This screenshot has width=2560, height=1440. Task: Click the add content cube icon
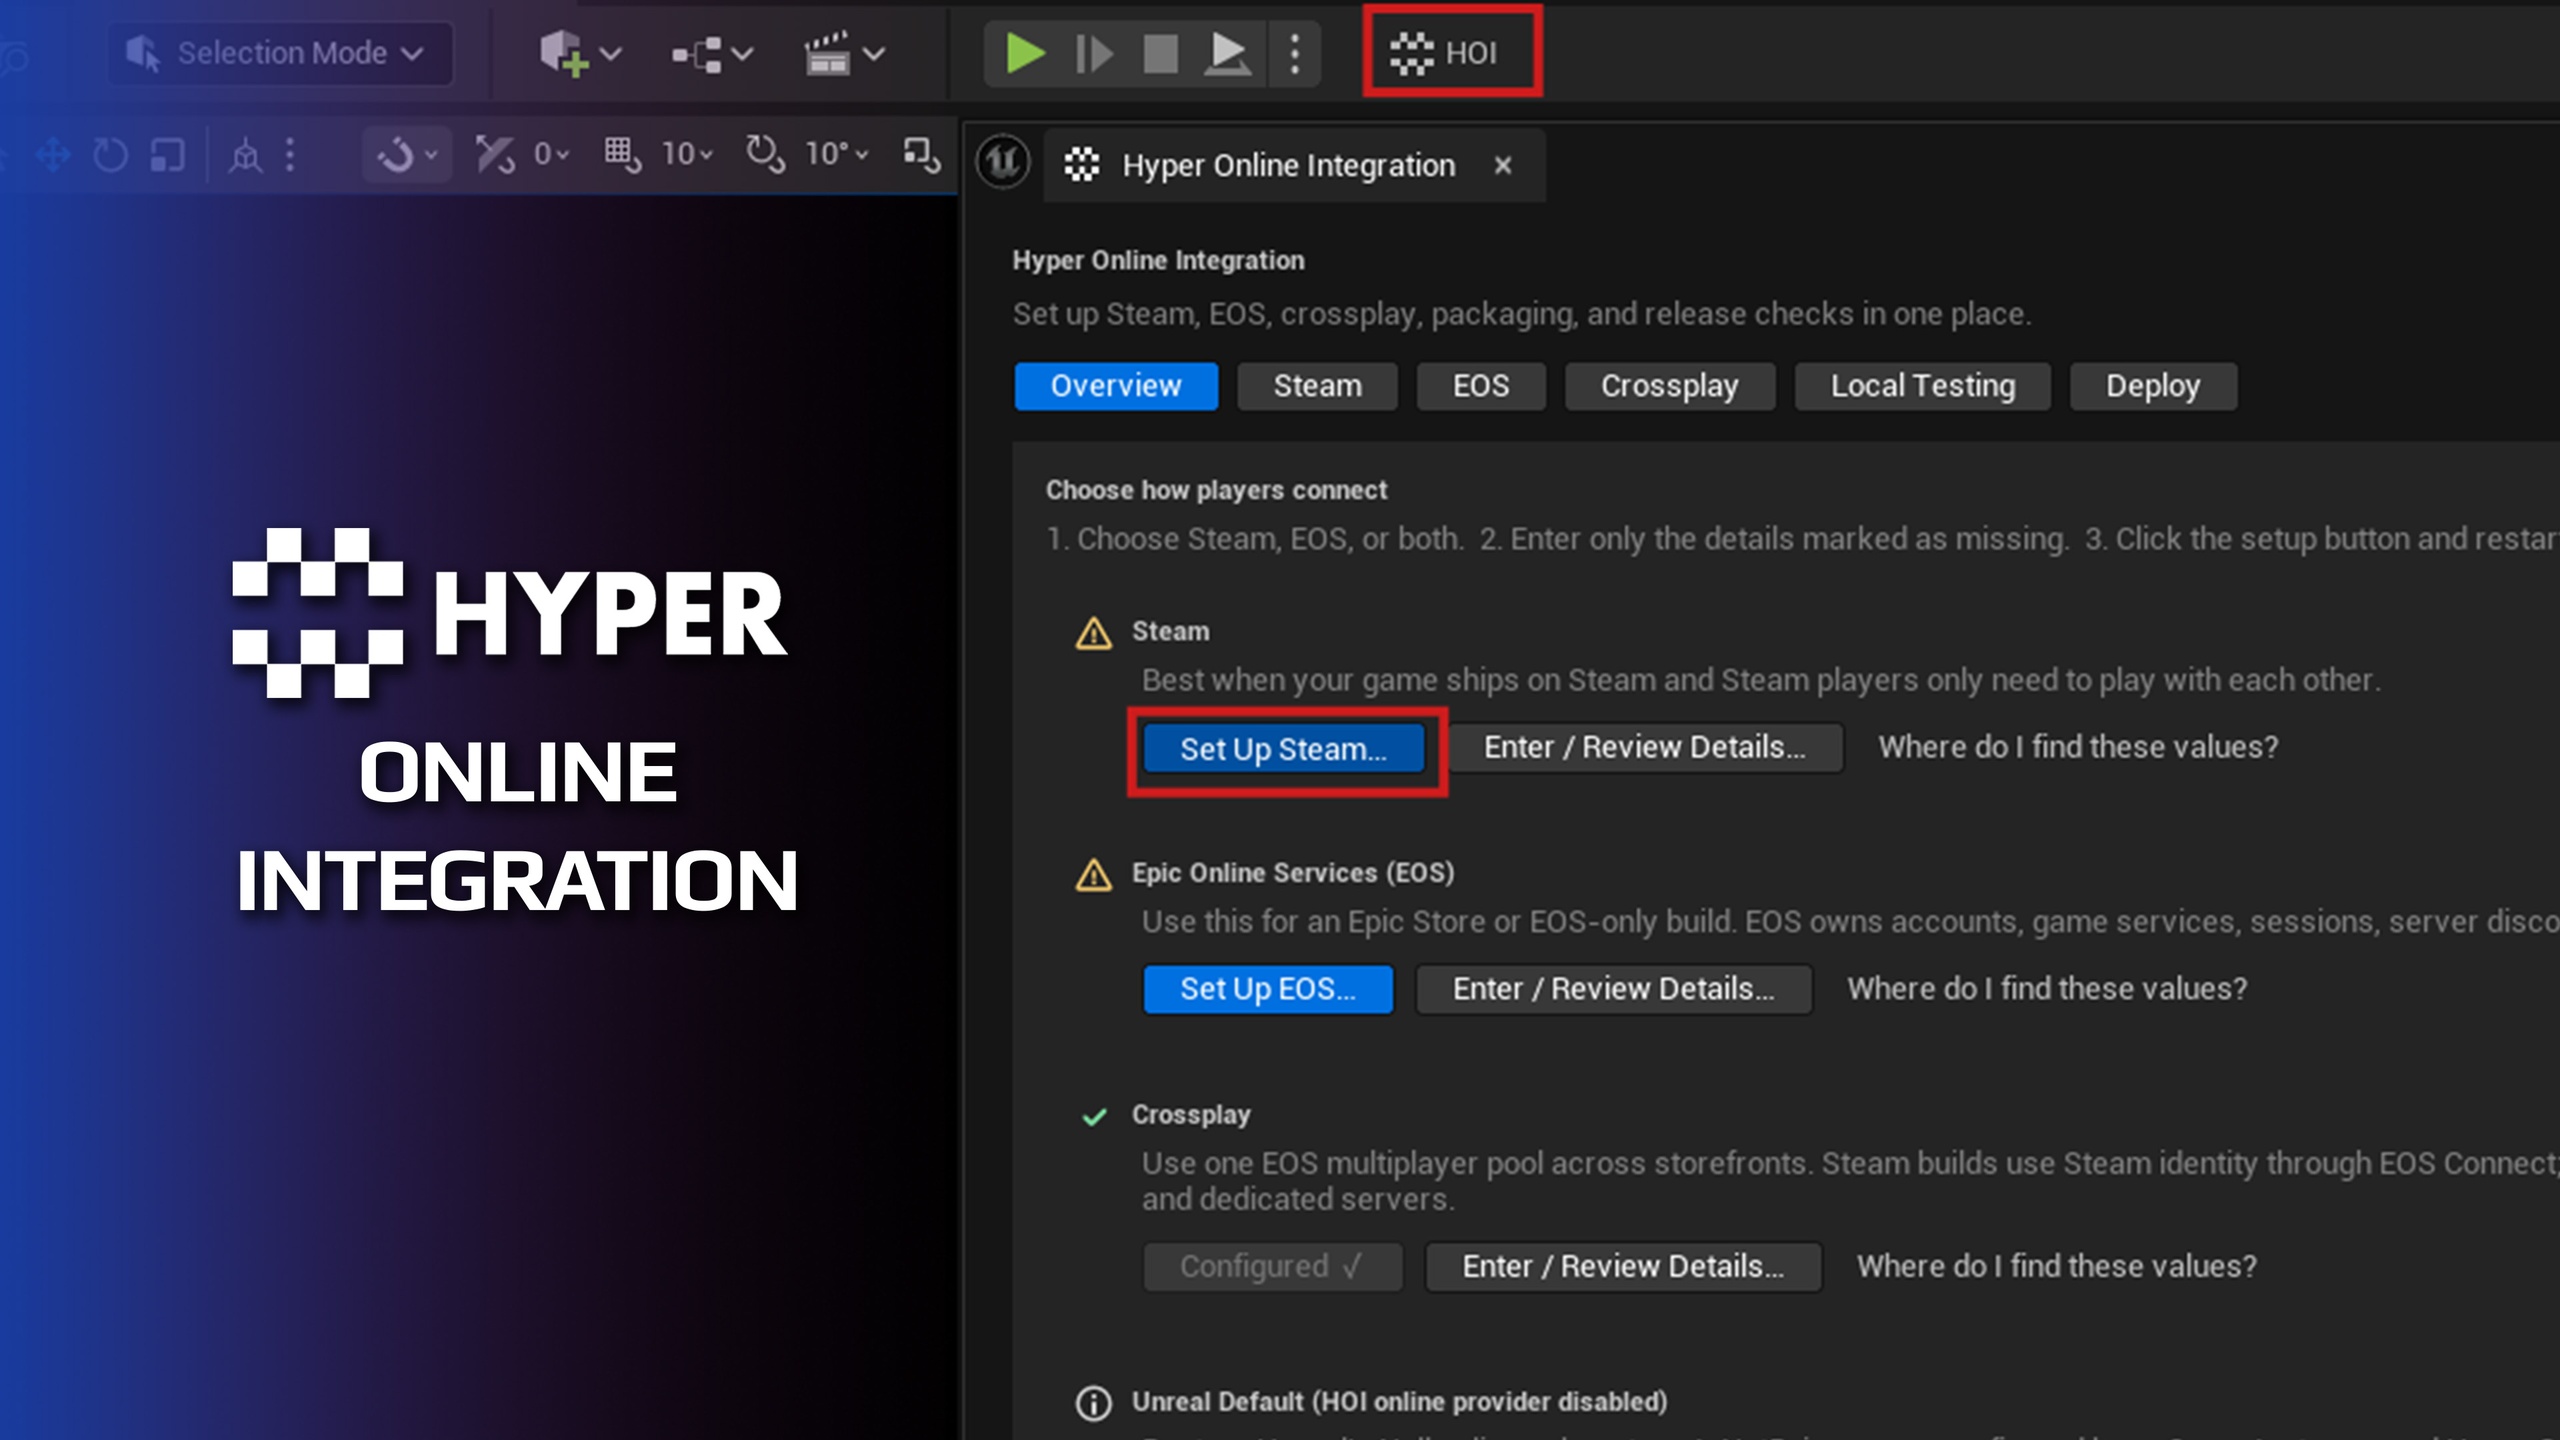click(564, 53)
